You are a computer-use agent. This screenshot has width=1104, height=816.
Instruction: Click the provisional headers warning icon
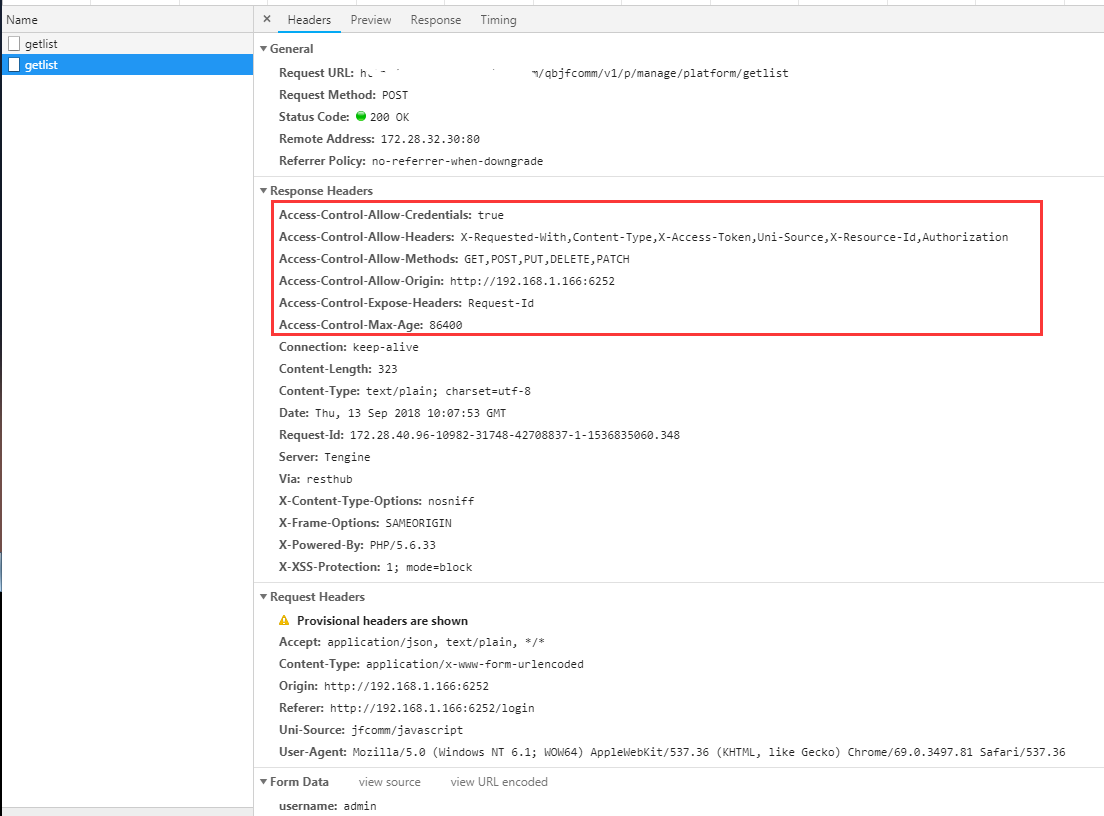(x=284, y=621)
